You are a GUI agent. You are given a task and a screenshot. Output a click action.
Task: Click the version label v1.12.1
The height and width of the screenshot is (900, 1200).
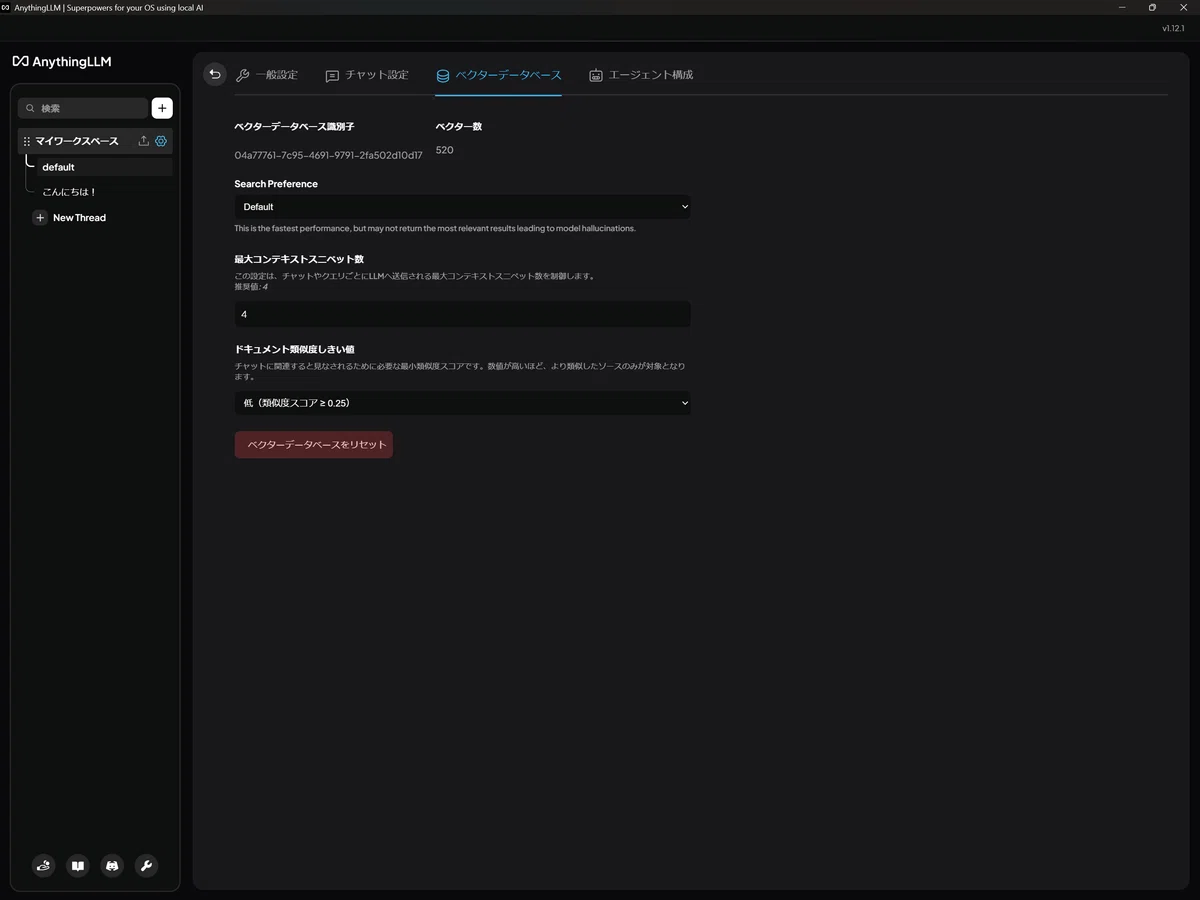[x=1173, y=29]
